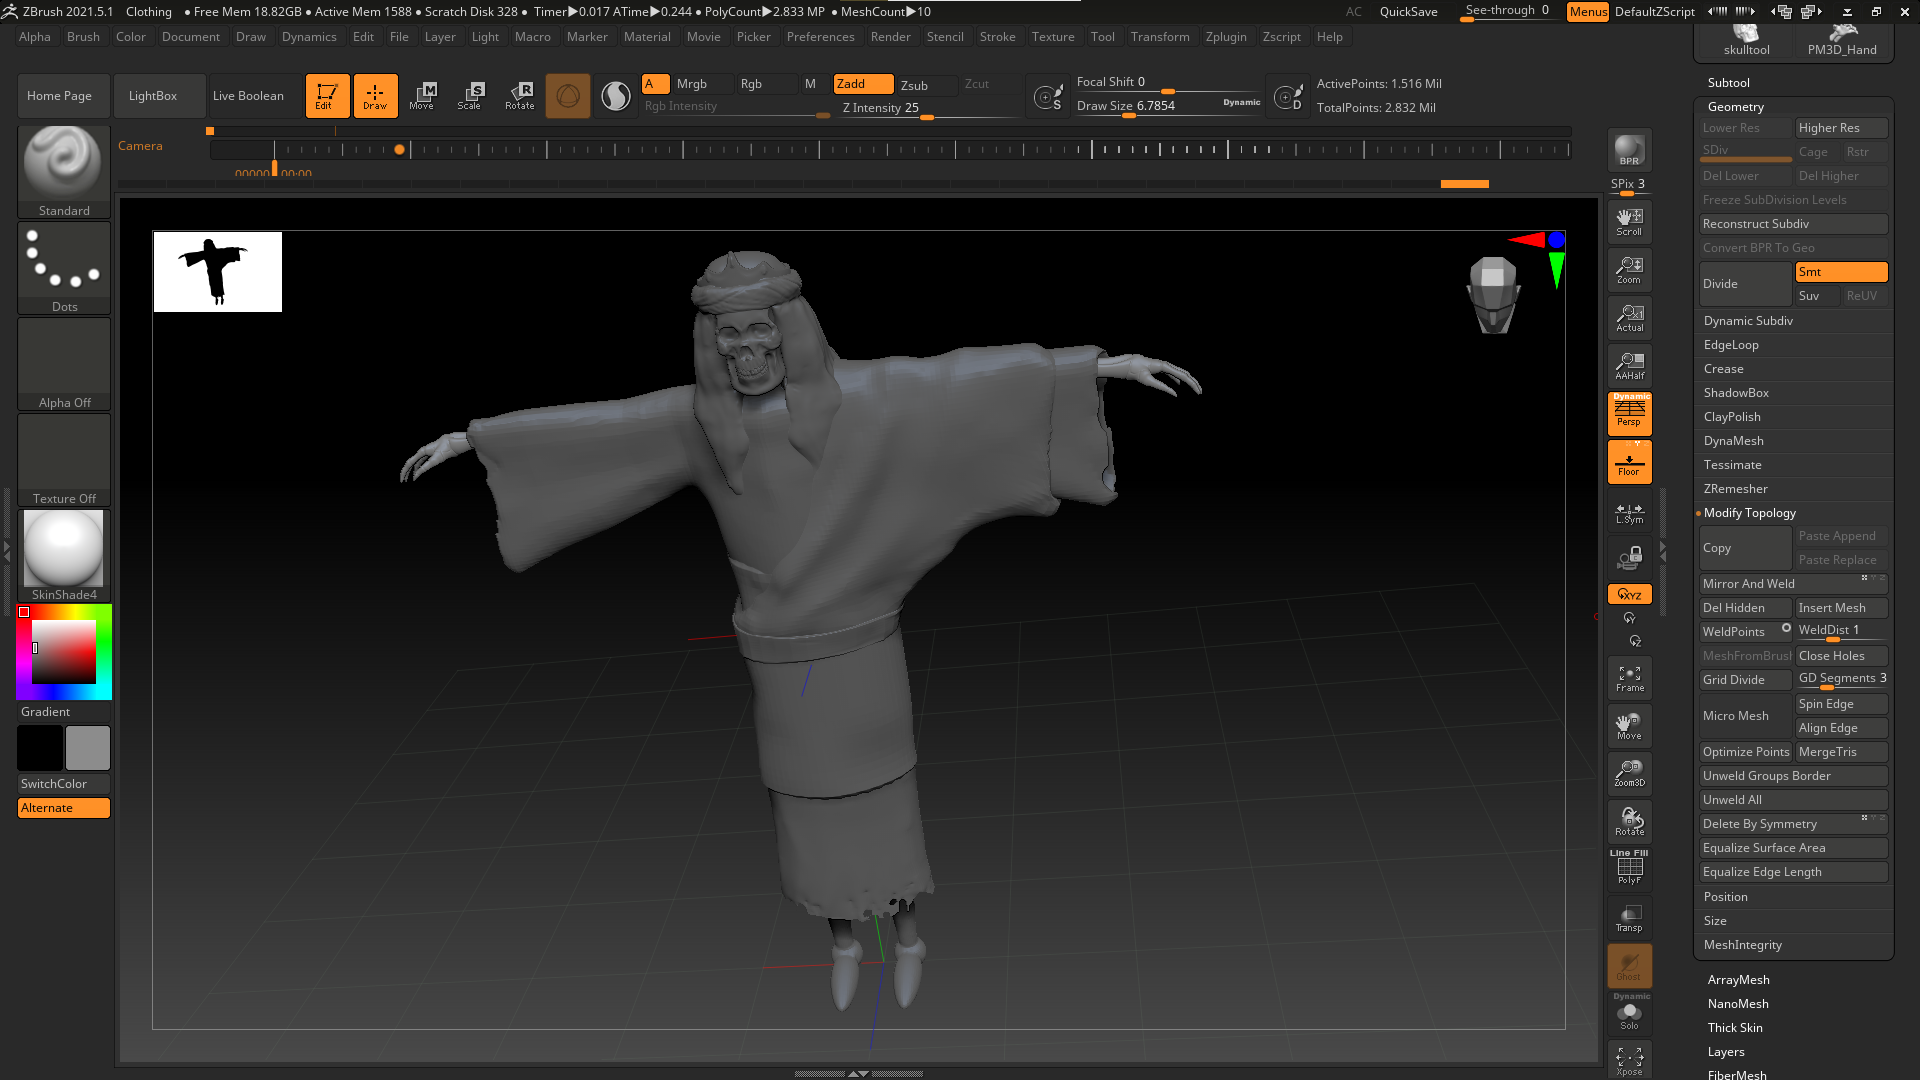The image size is (1920, 1080).
Task: Open the Stroke menu
Action: tap(997, 37)
